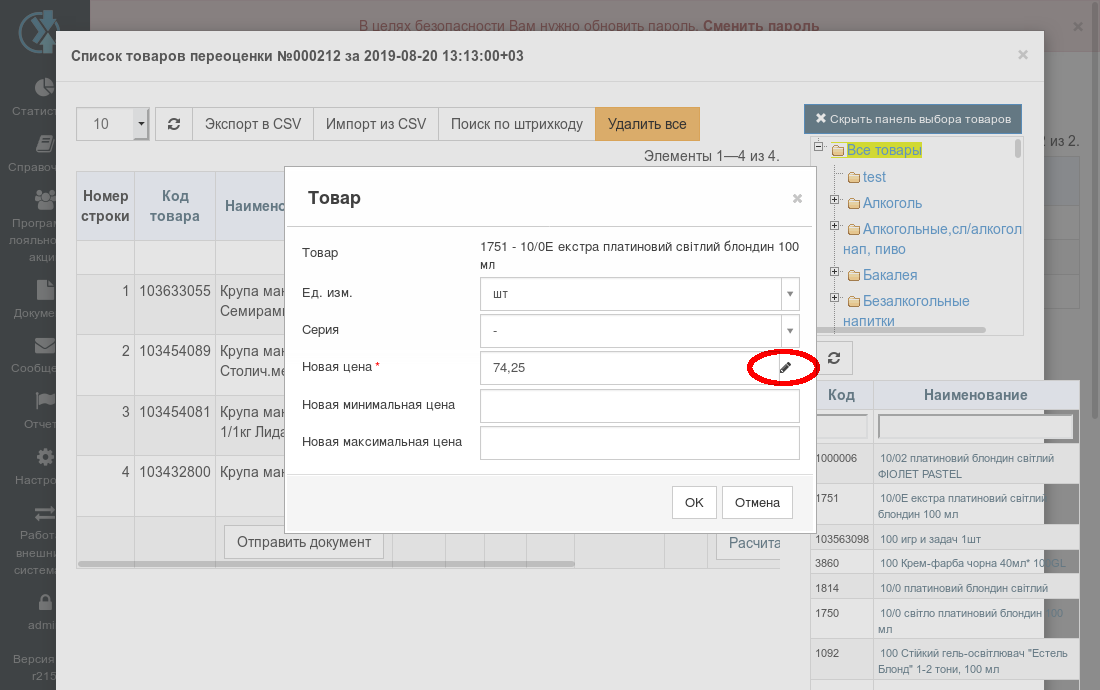Image resolution: width=1100 pixels, height=690 pixels.
Task: Click the Новая минимальная цена field
Action: [x=640, y=405]
